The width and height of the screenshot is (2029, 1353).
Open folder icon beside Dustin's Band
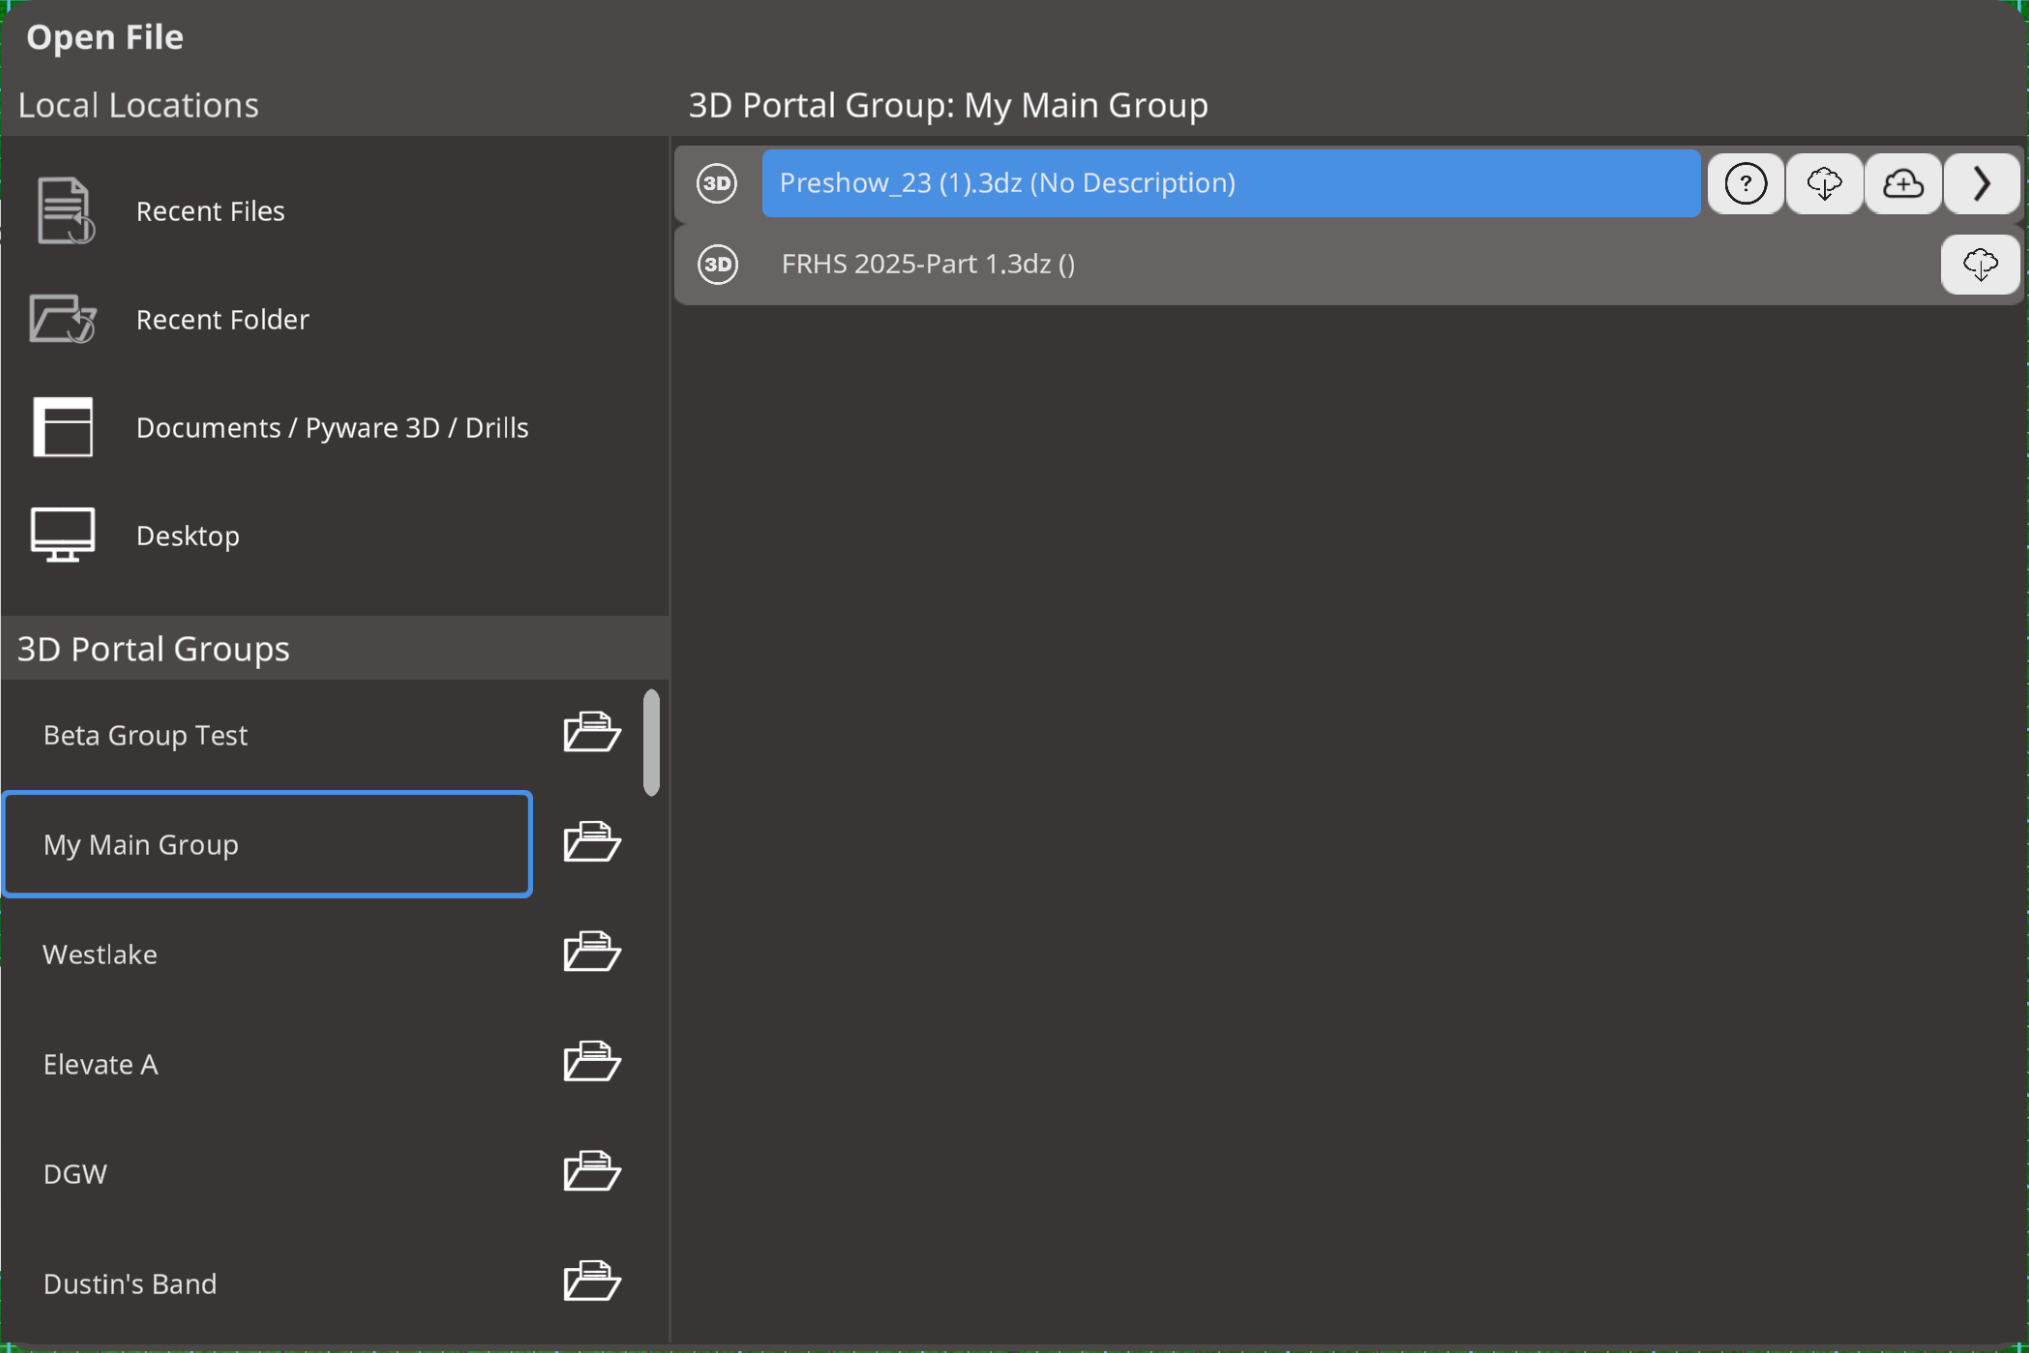[x=591, y=1281]
